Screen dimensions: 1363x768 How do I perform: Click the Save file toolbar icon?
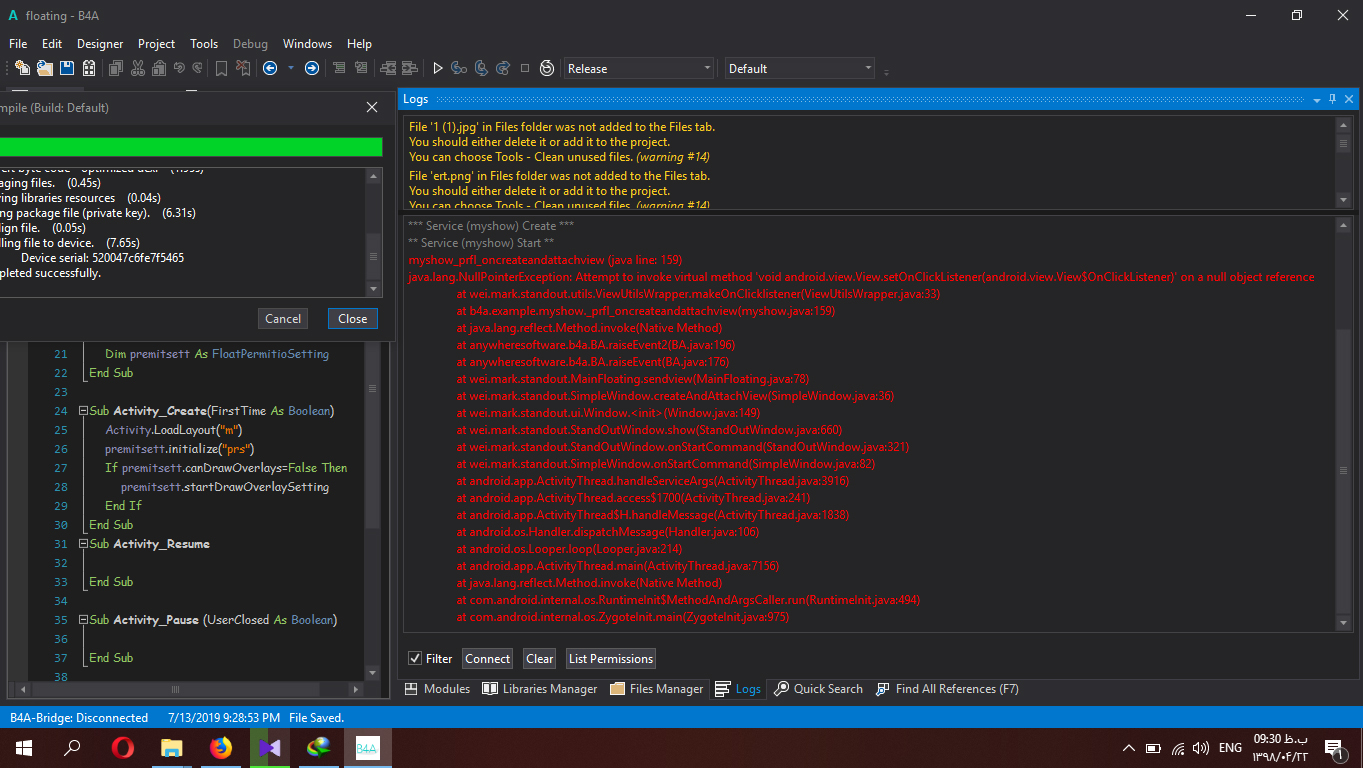67,68
